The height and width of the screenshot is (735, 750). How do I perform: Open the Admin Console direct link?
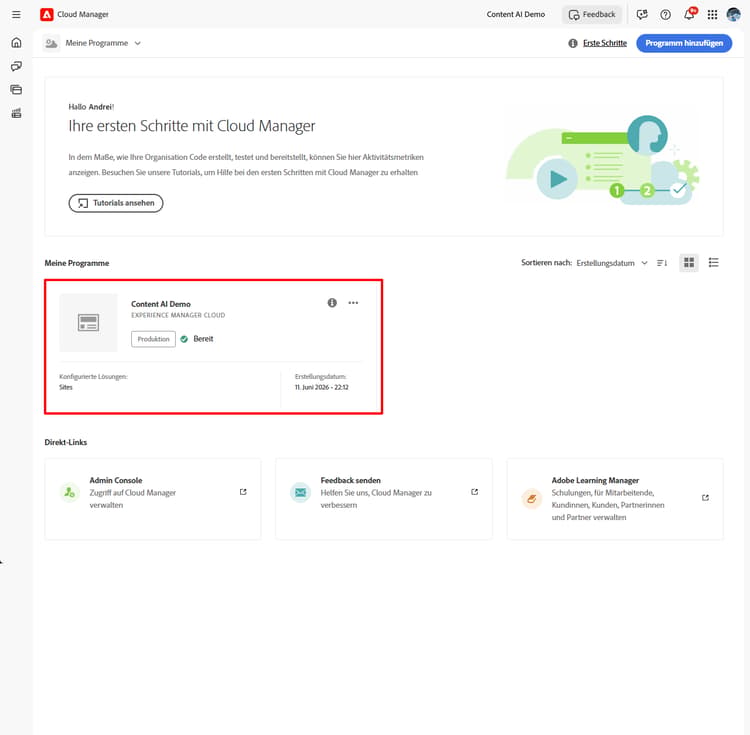153,499
